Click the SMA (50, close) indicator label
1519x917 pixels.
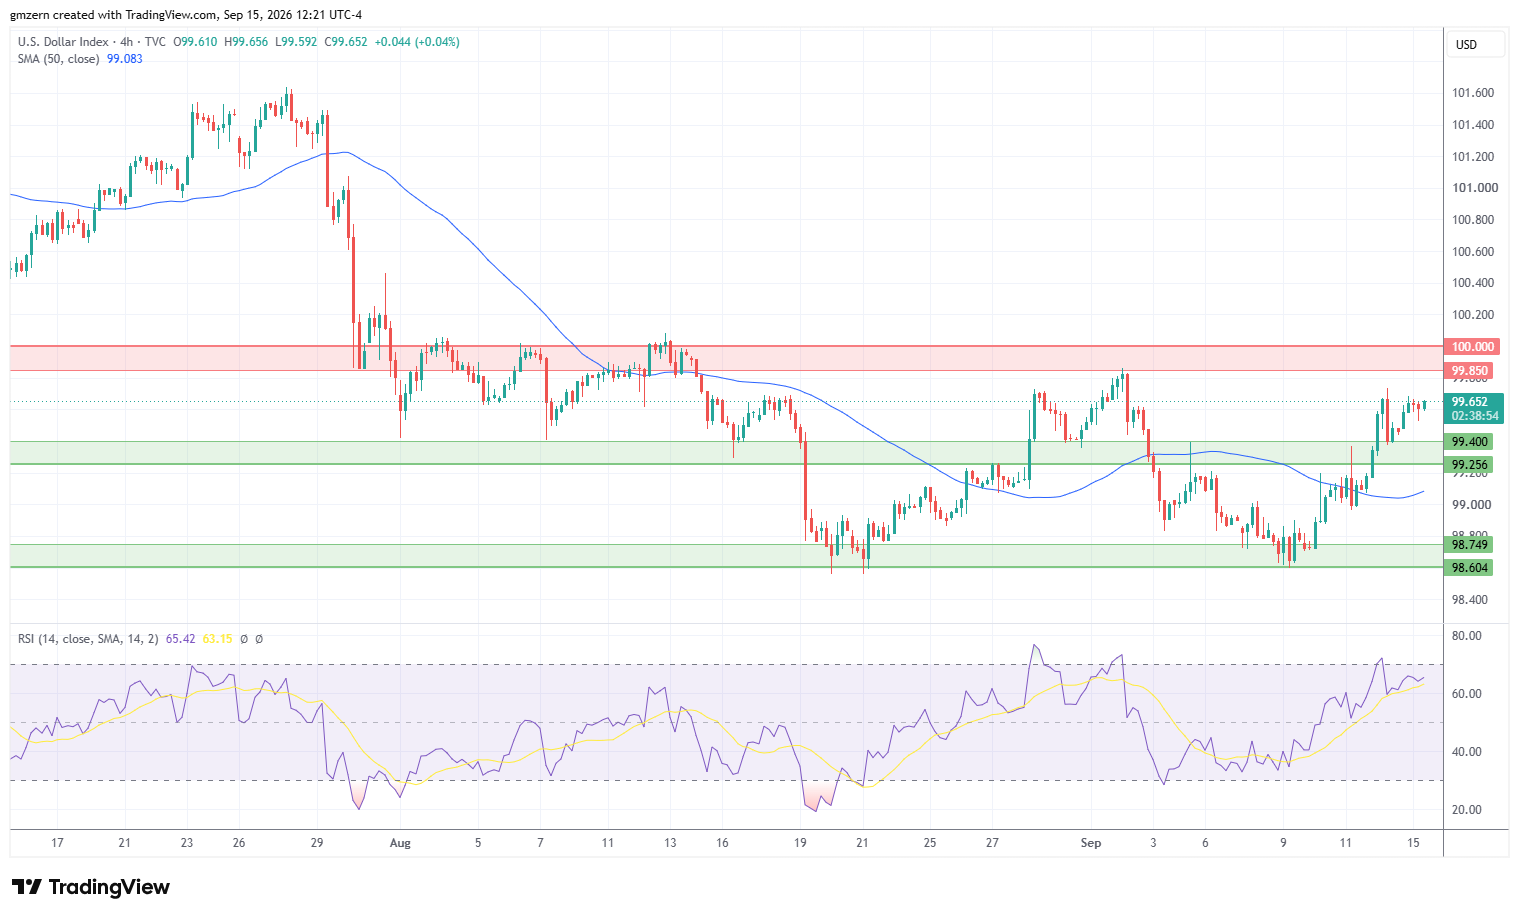tap(59, 59)
